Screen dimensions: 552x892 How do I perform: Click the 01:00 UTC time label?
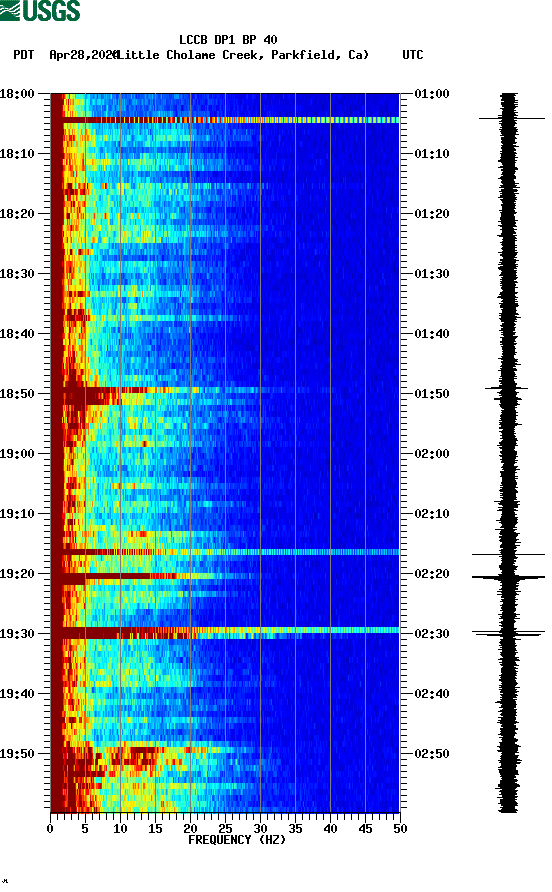coord(432,93)
